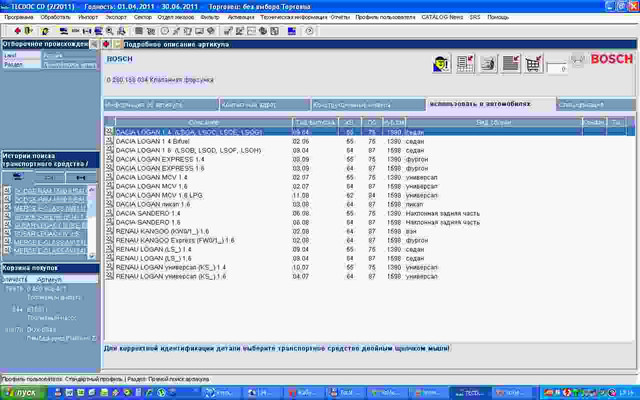This screenshot has width=640, height=400.
Task: Open the Отдел заказов menu
Action: coord(176,17)
